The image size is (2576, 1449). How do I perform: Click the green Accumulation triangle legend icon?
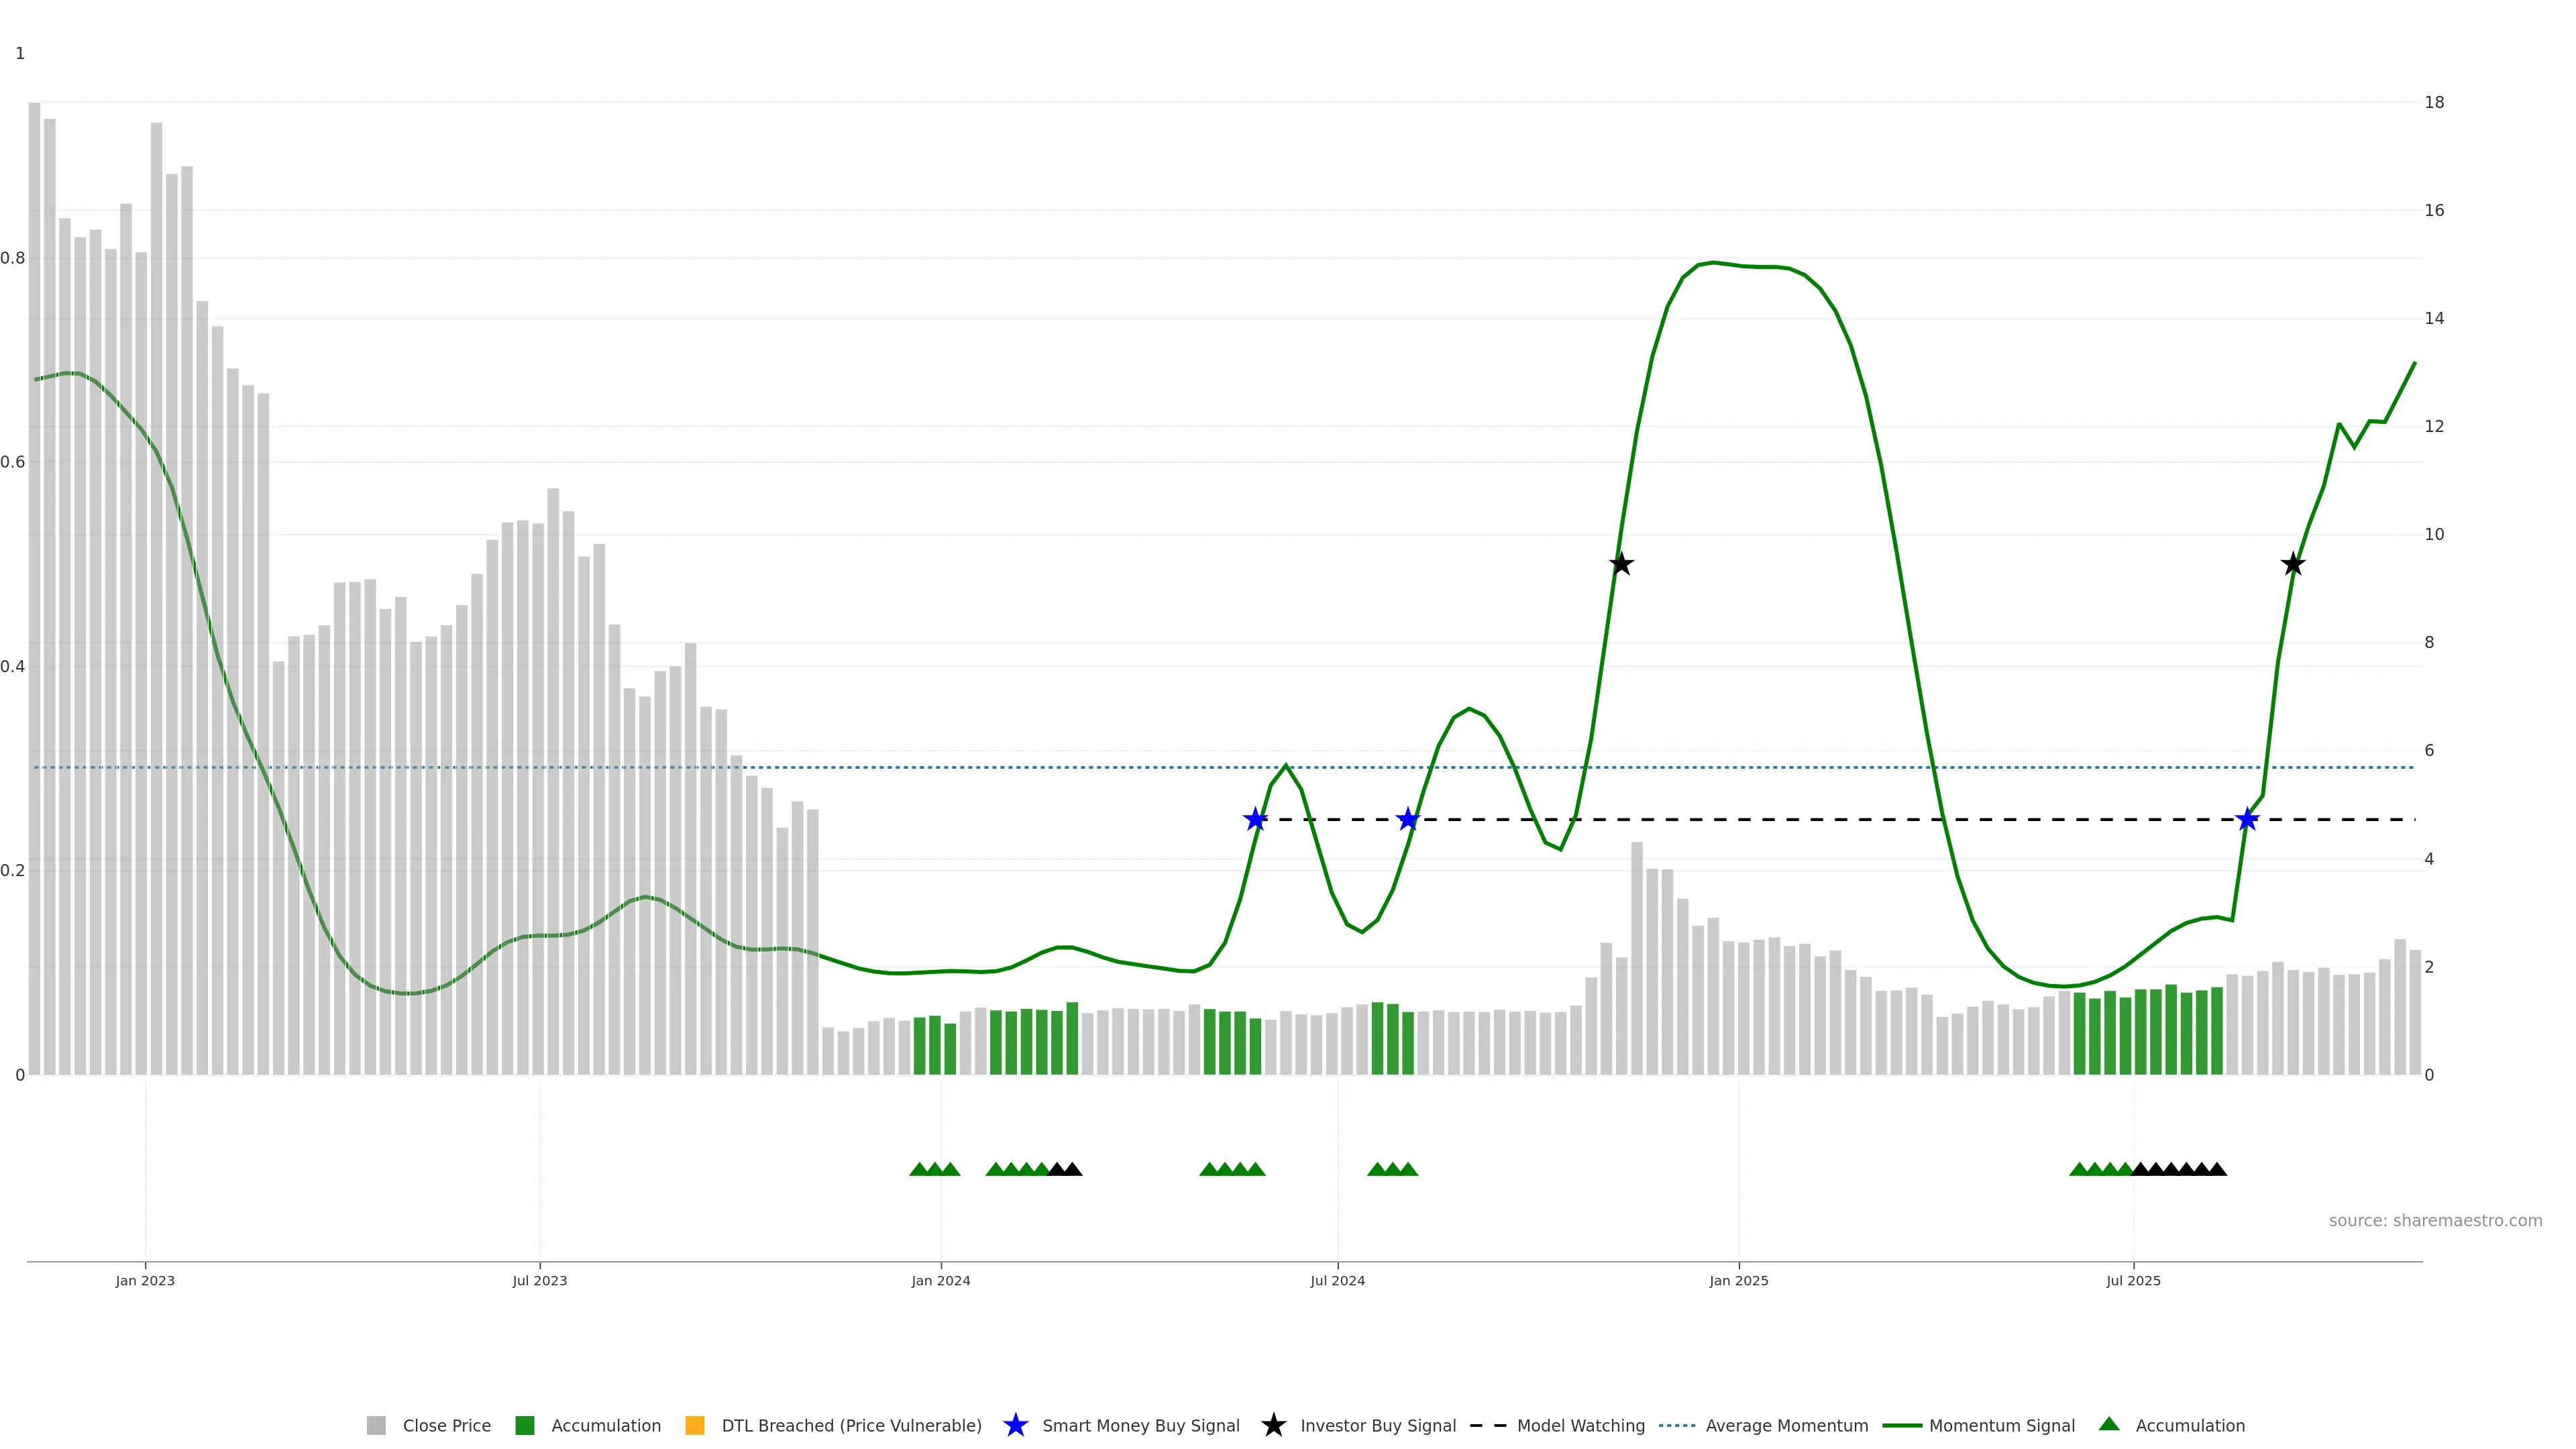(x=2109, y=1424)
